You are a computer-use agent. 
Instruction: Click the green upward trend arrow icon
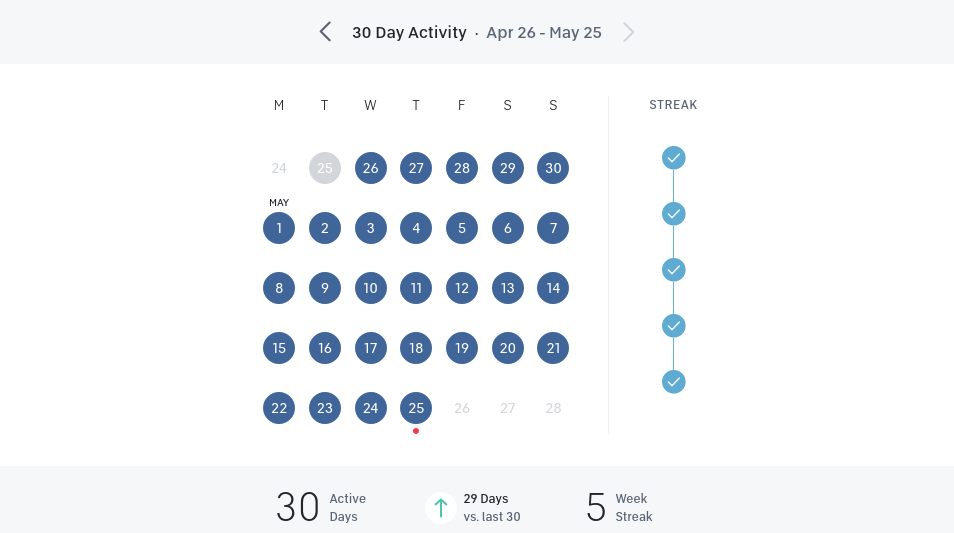coord(441,508)
